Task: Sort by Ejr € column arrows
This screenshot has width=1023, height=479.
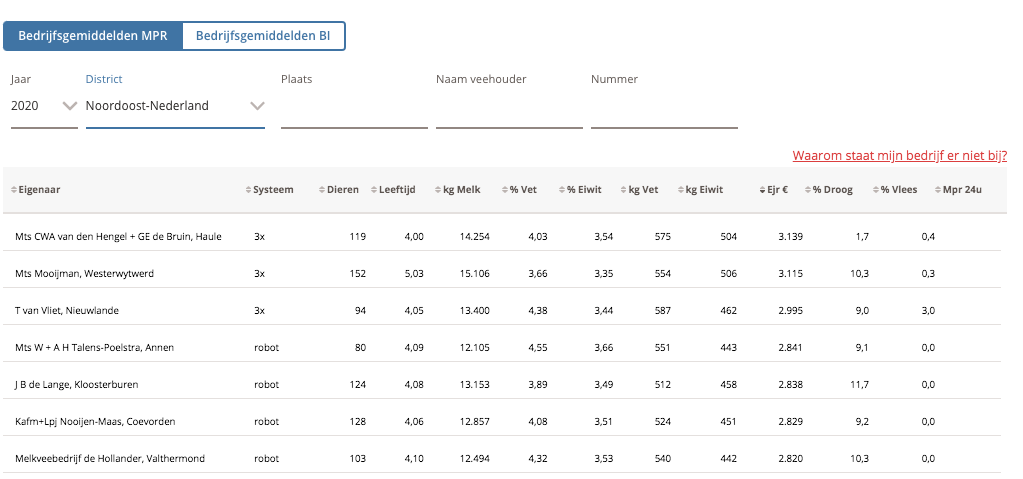Action: coord(763,190)
